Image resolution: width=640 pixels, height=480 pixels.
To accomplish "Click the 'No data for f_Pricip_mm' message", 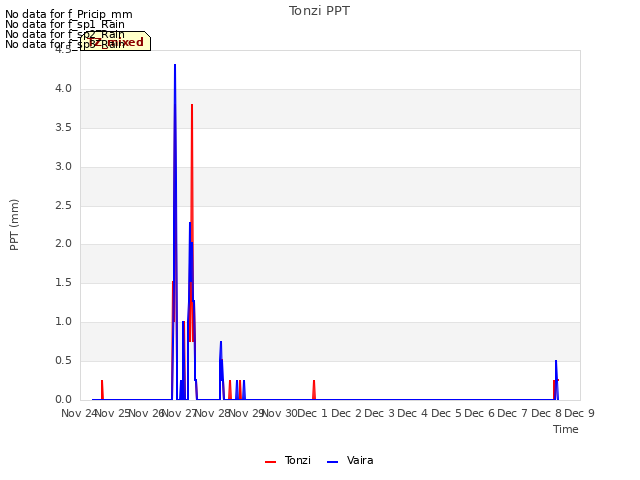I will pos(69,14).
